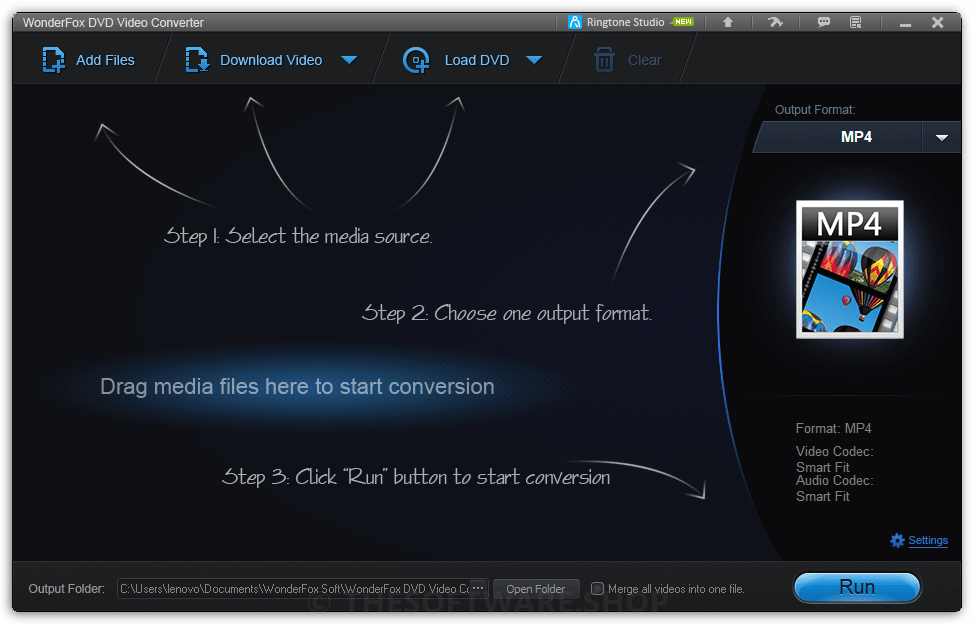
Task: Click the Settings gear icon
Action: tap(897, 540)
